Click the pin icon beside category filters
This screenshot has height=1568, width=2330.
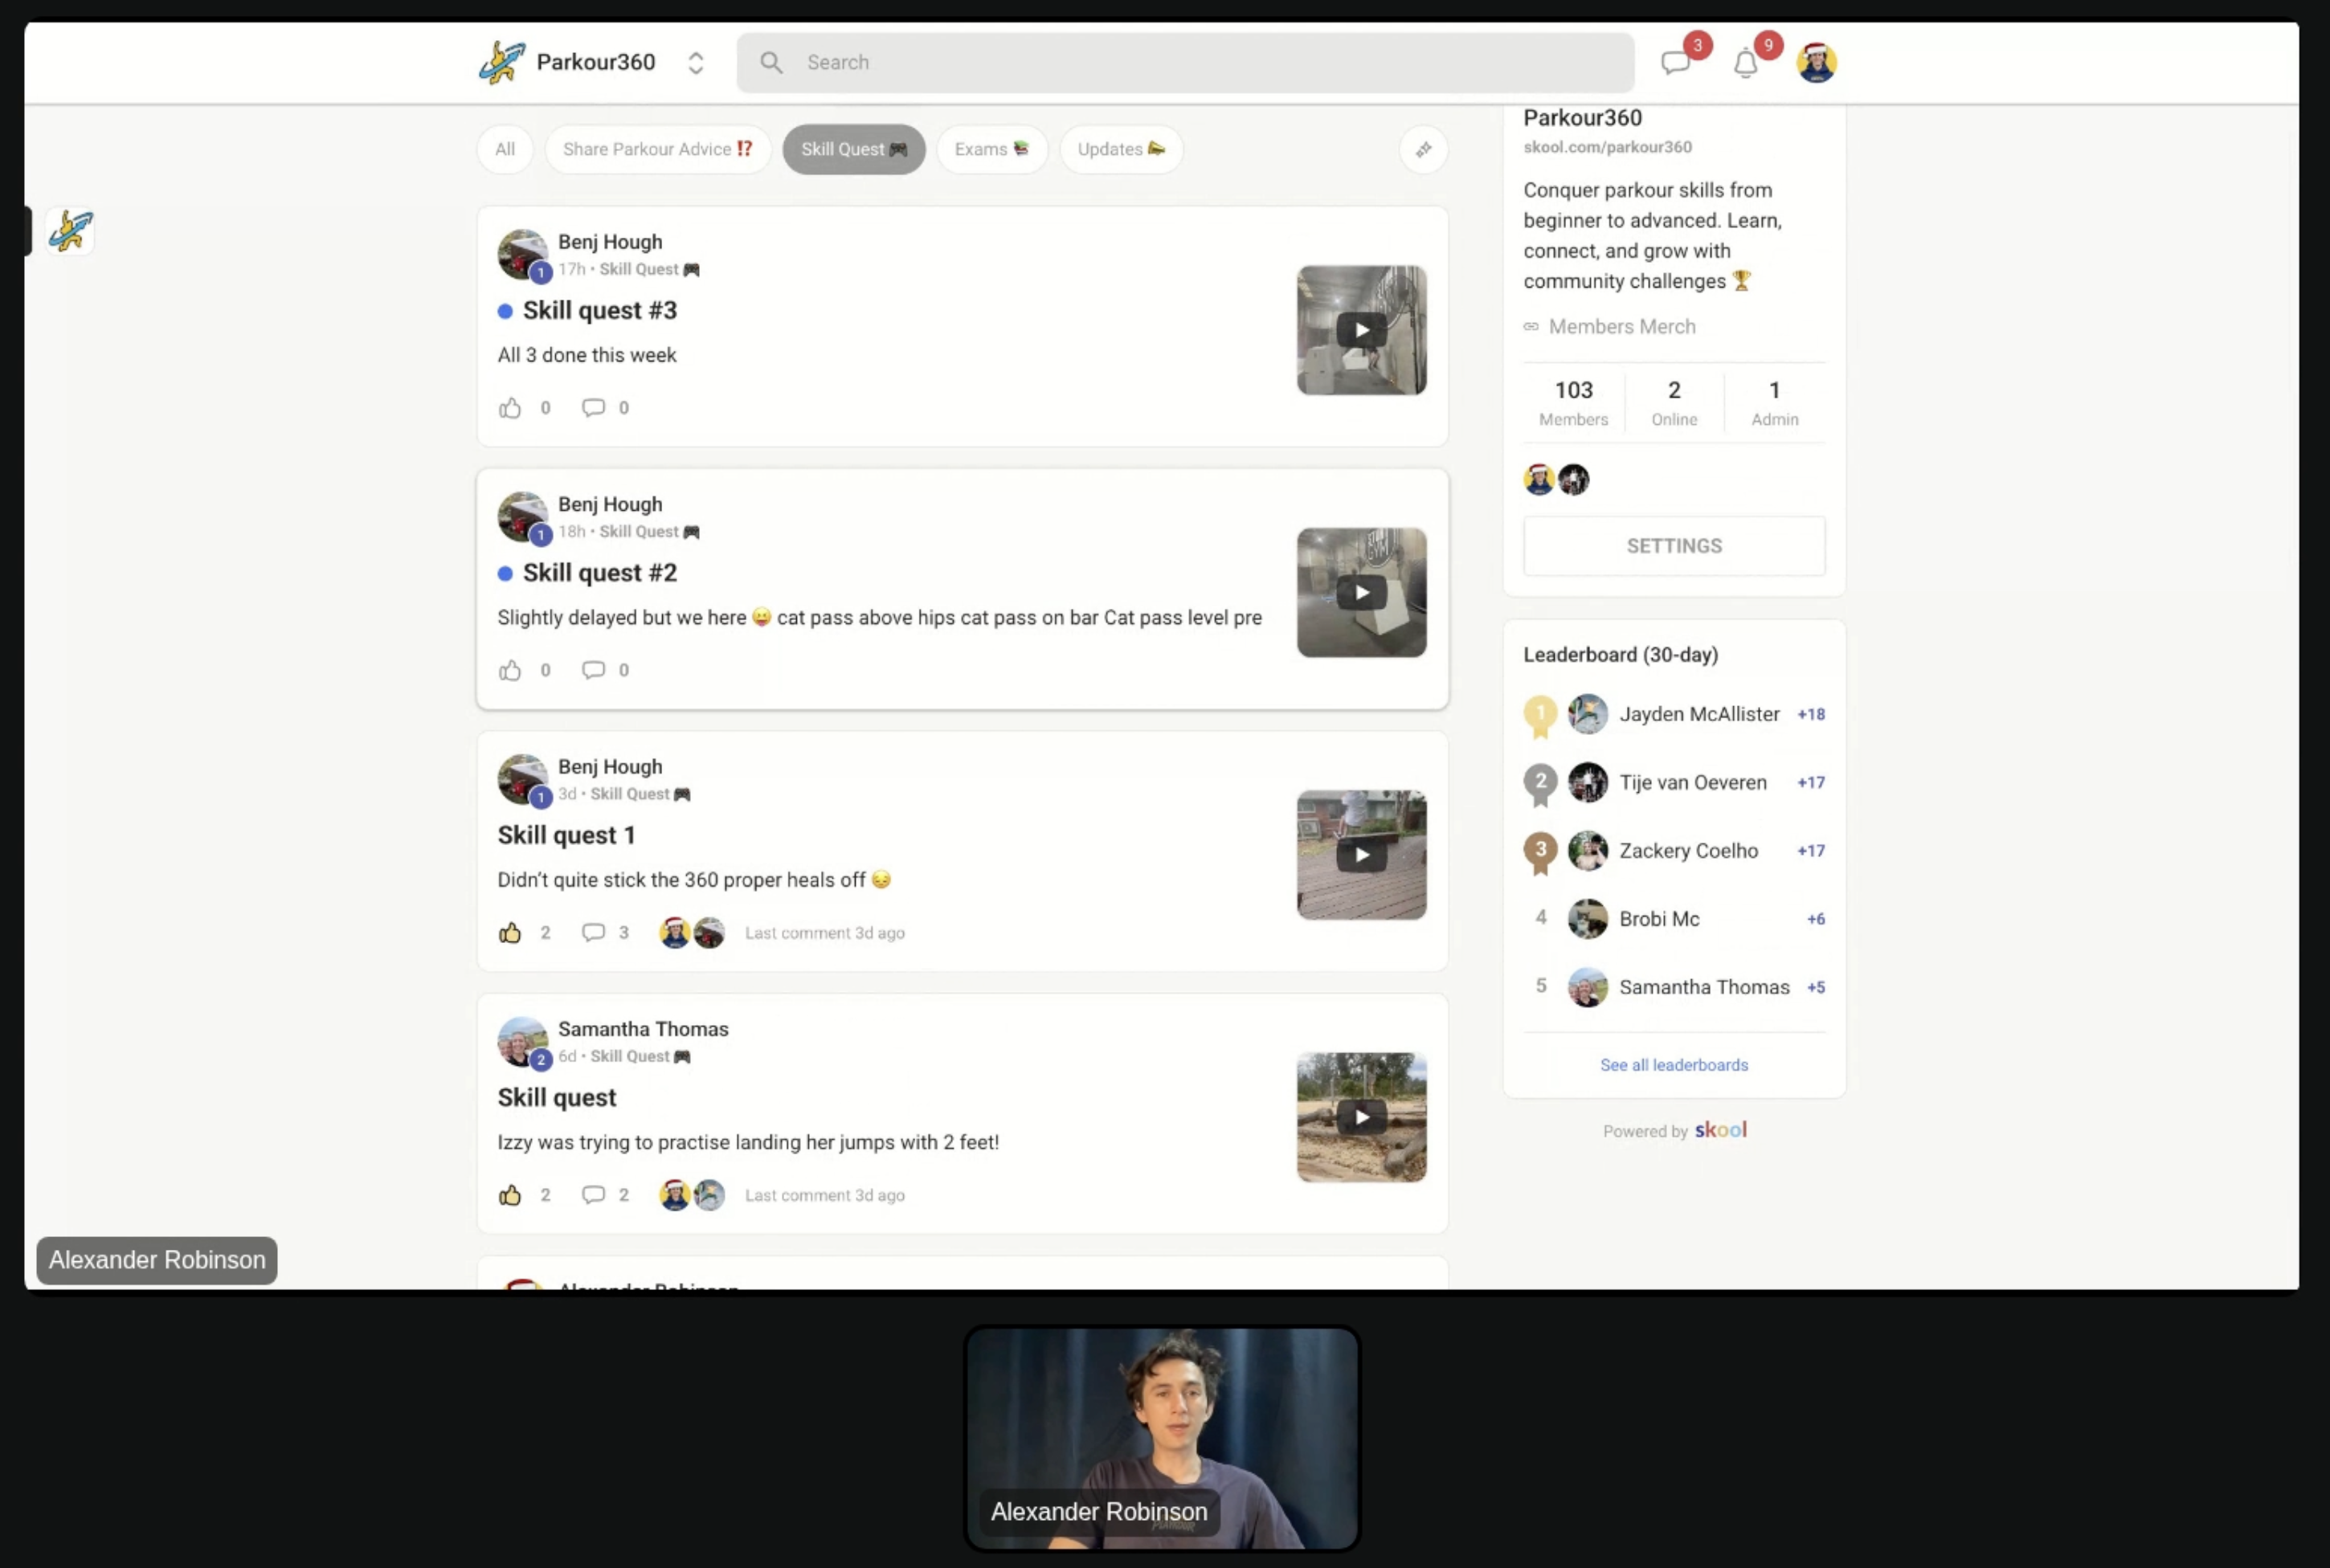point(1423,150)
